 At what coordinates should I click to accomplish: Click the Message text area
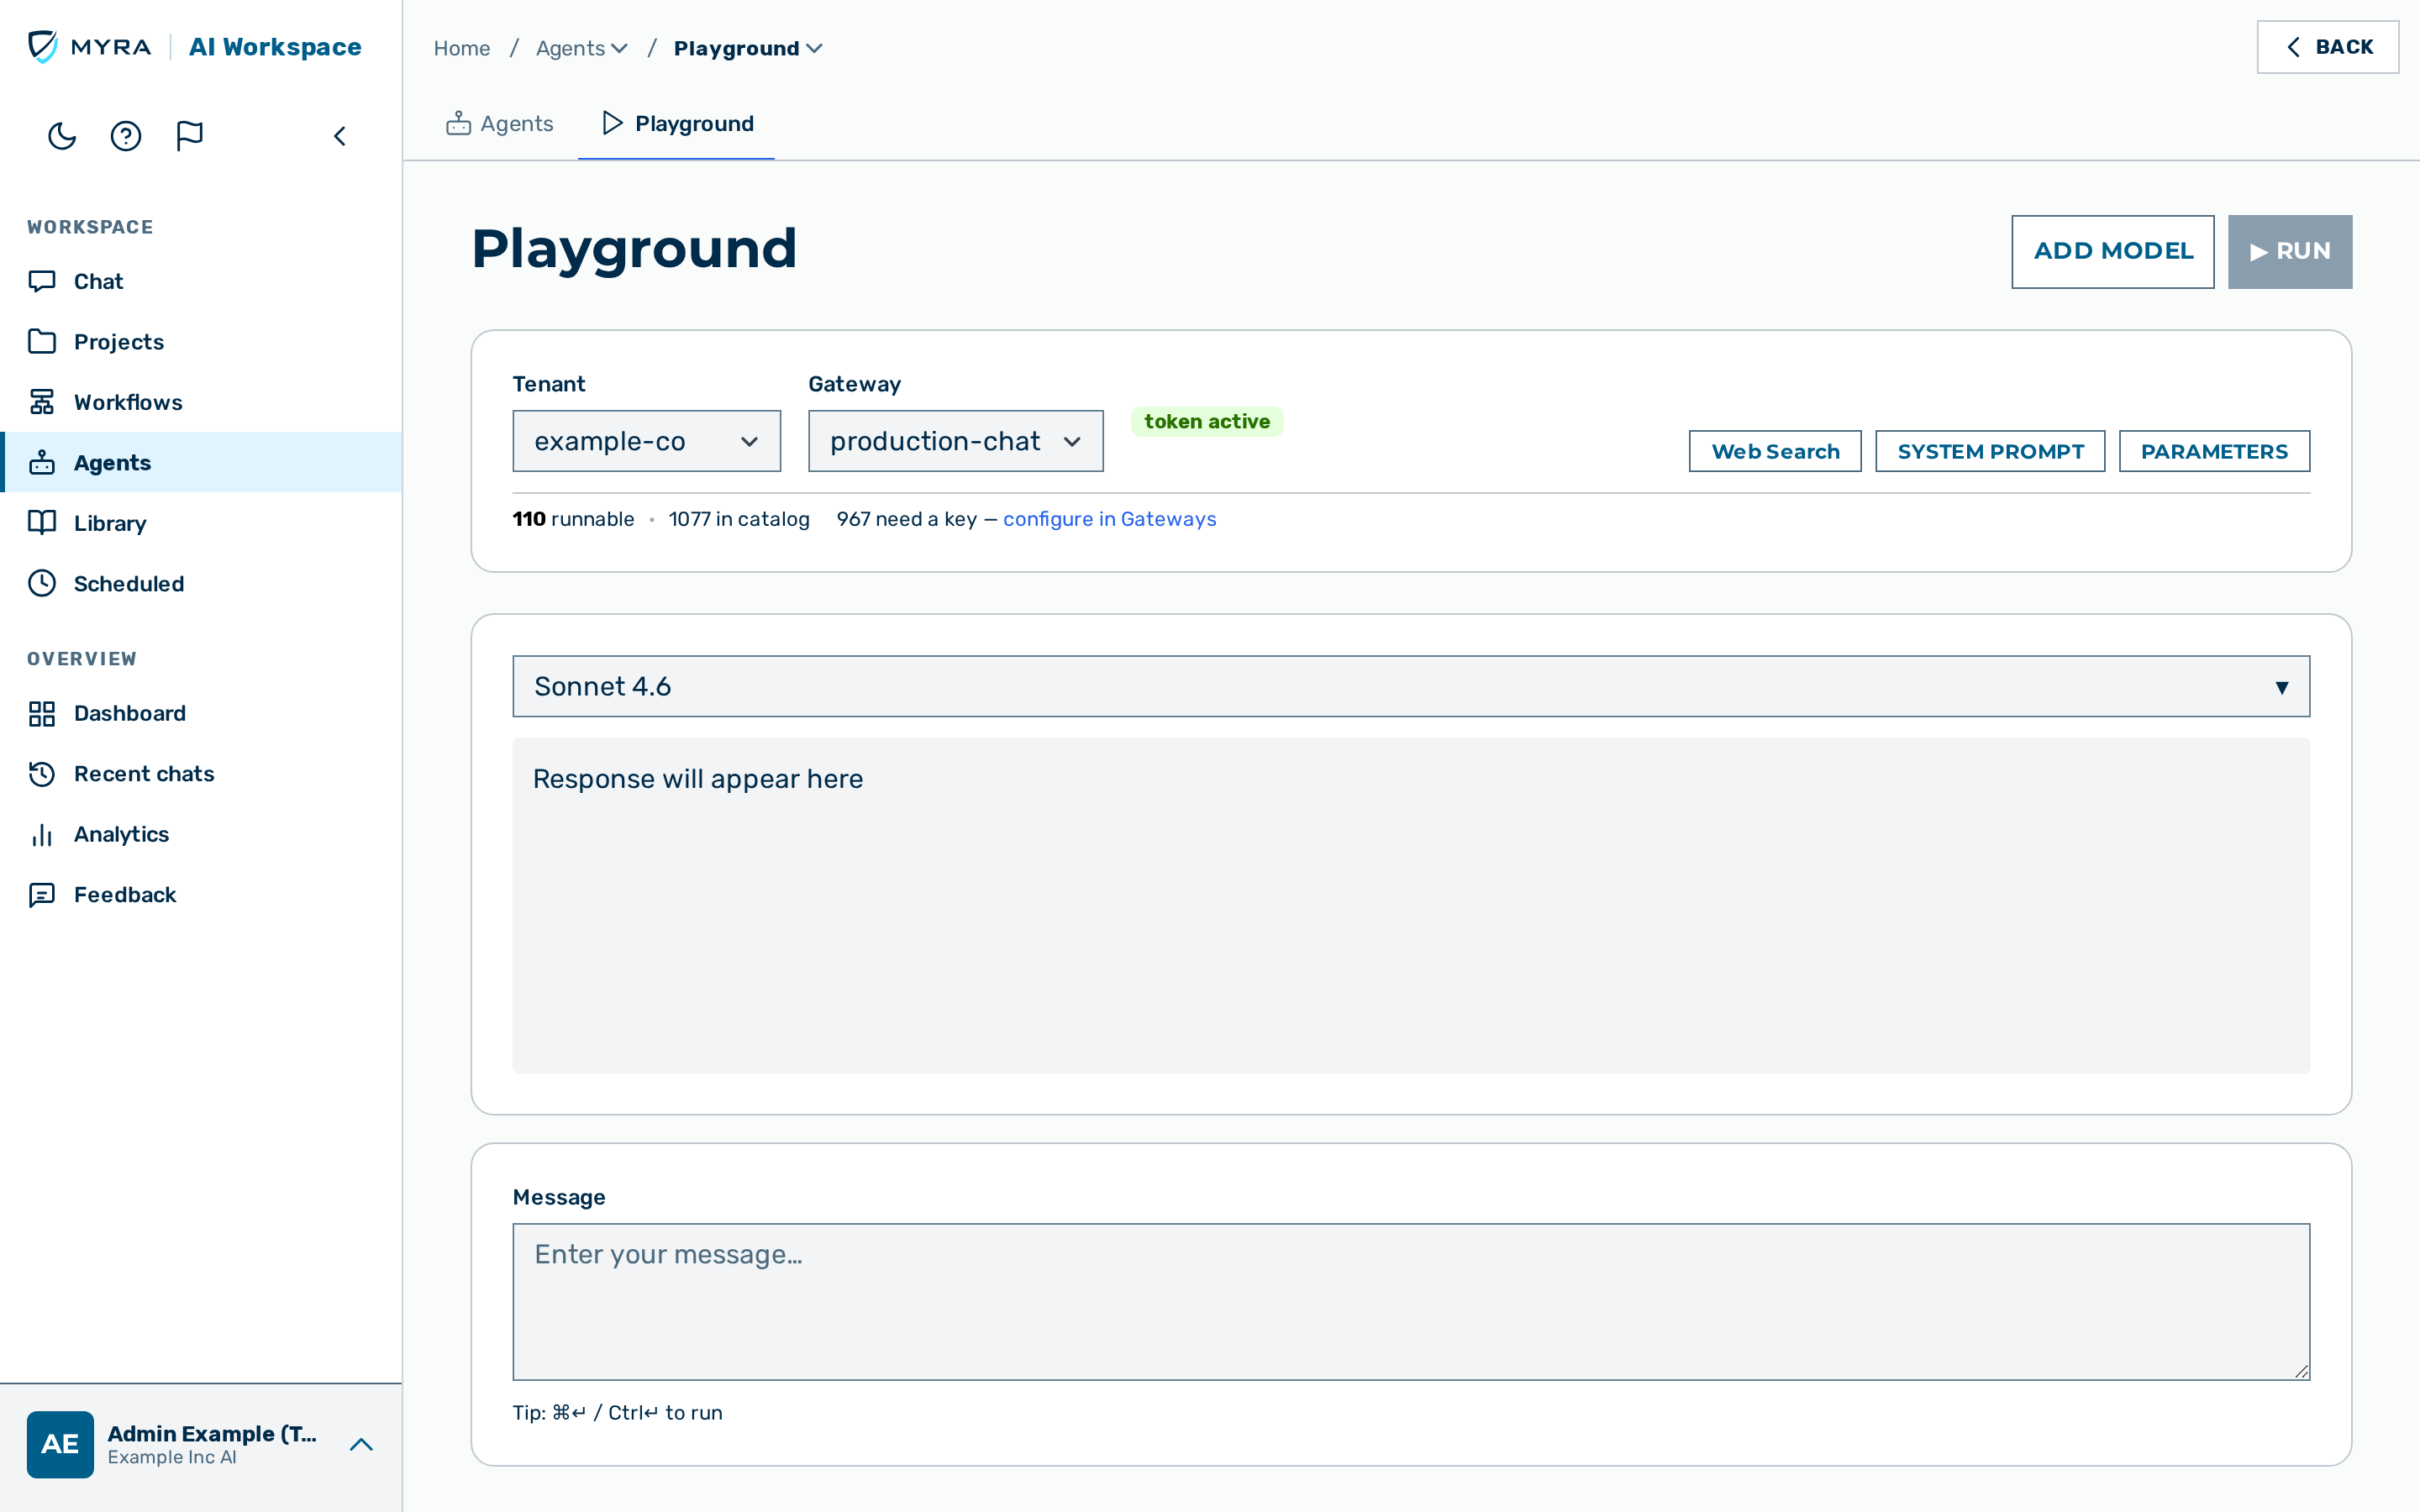1411,1301
